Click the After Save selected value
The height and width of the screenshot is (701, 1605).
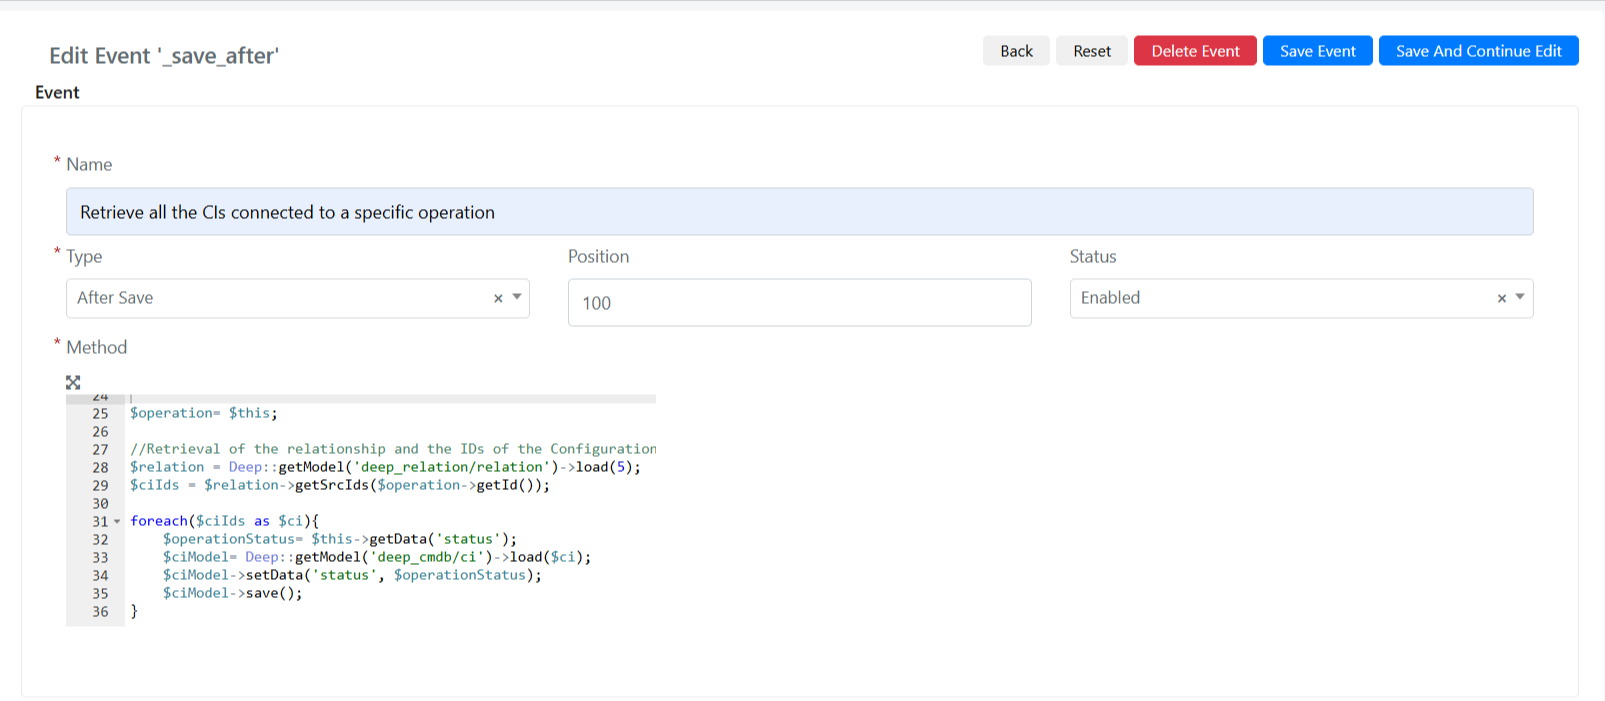click(x=115, y=297)
